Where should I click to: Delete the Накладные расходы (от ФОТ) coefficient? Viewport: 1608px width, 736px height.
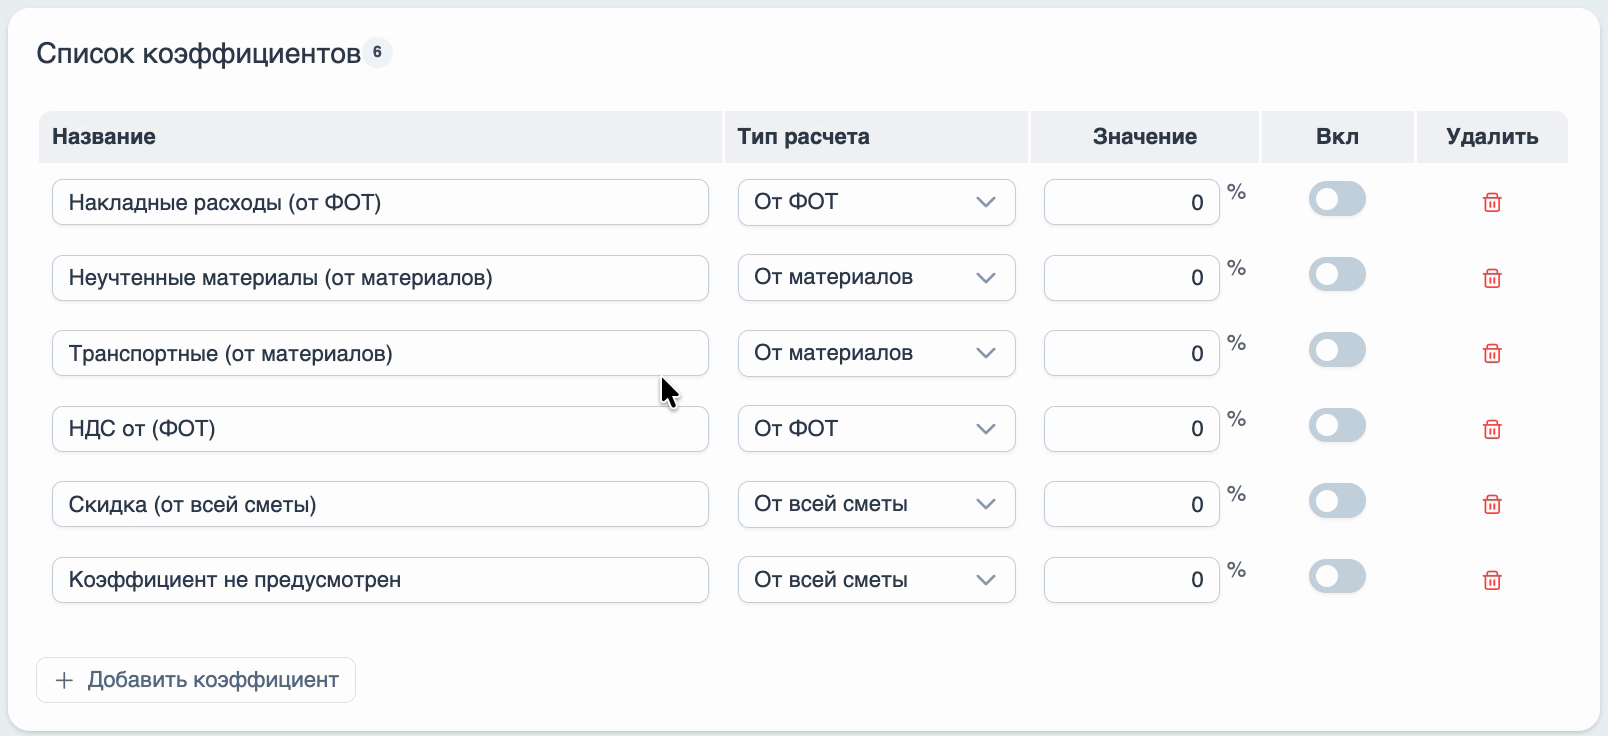pos(1492,202)
